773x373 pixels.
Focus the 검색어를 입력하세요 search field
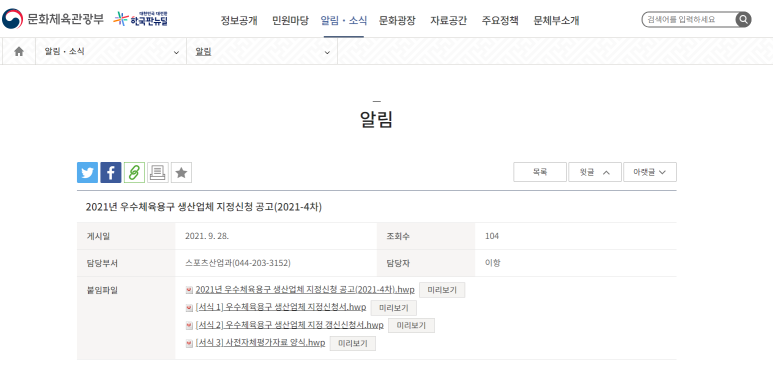pyautogui.click(x=688, y=20)
